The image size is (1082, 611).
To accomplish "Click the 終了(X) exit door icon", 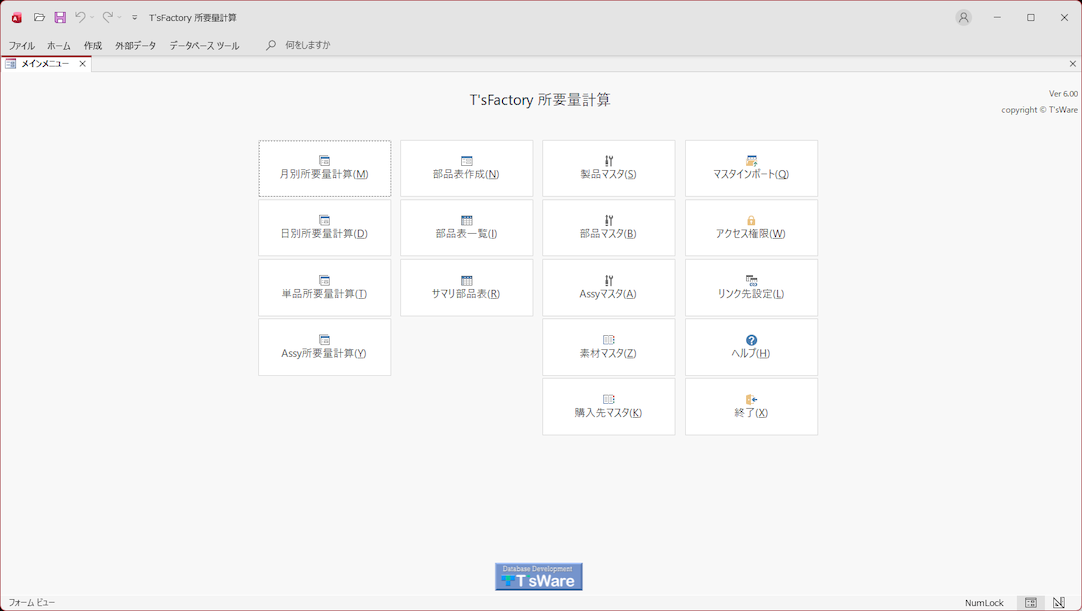I will [x=751, y=400].
